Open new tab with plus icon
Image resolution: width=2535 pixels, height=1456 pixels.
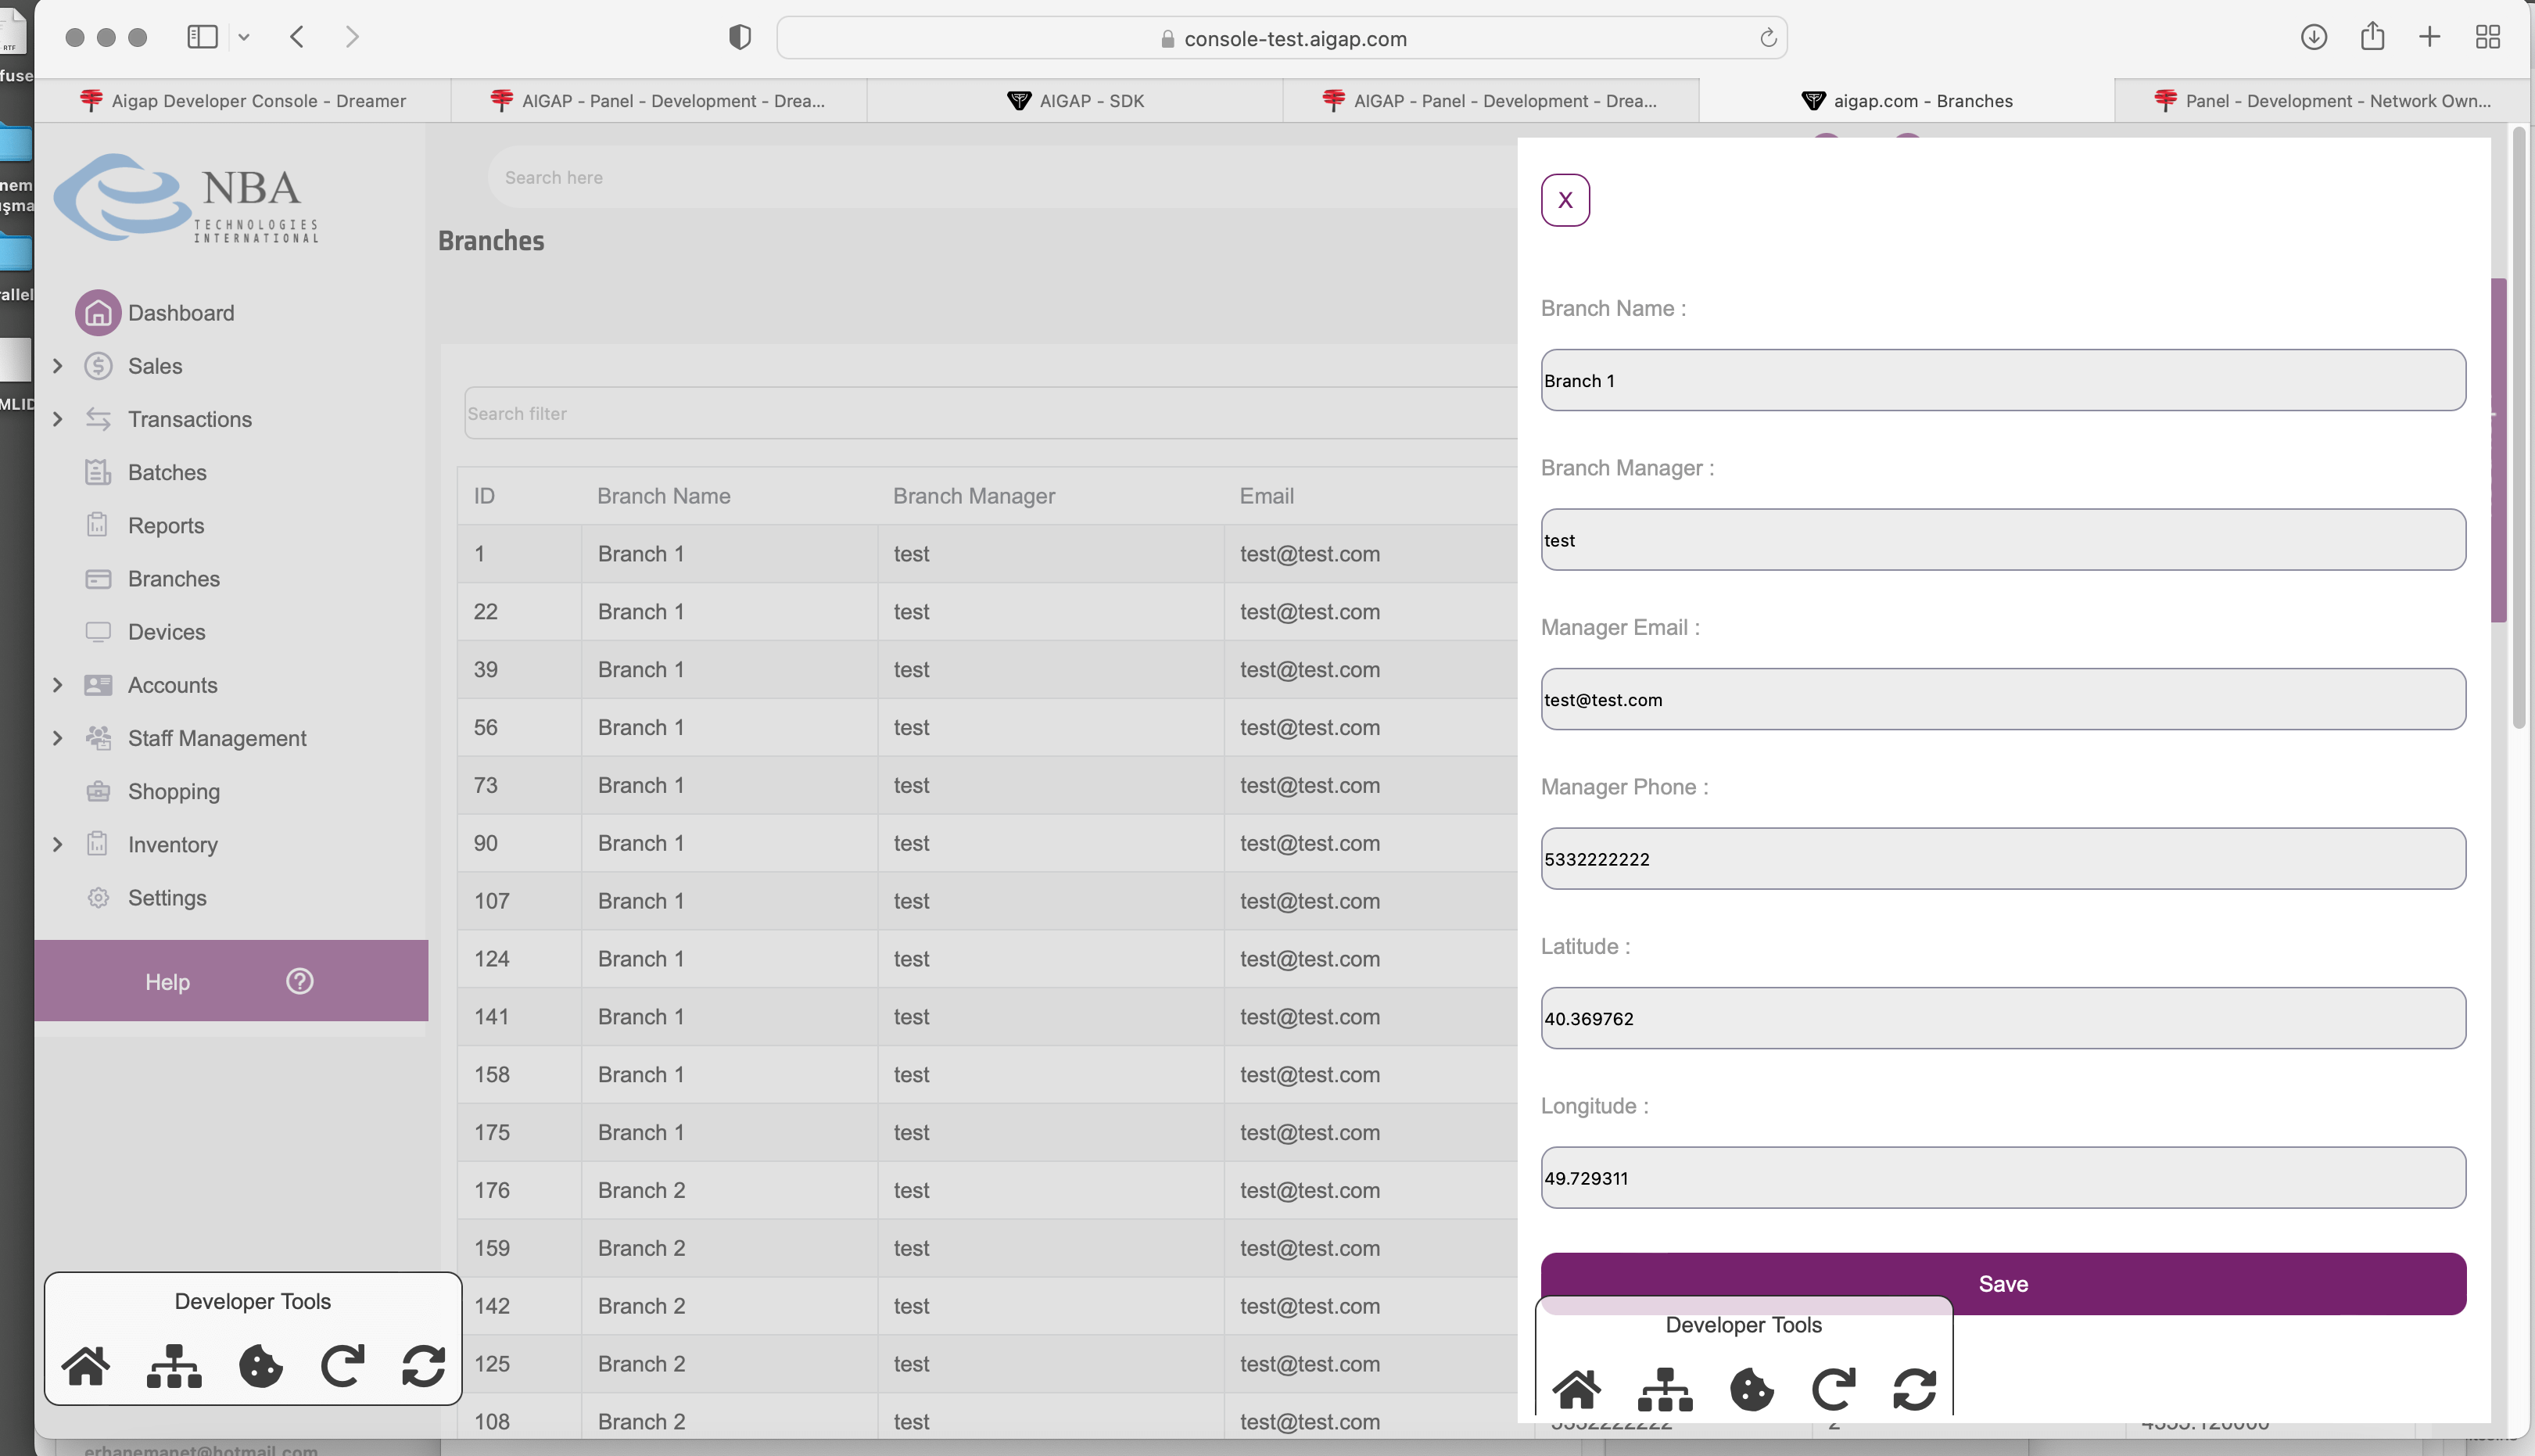pyautogui.click(x=2430, y=37)
